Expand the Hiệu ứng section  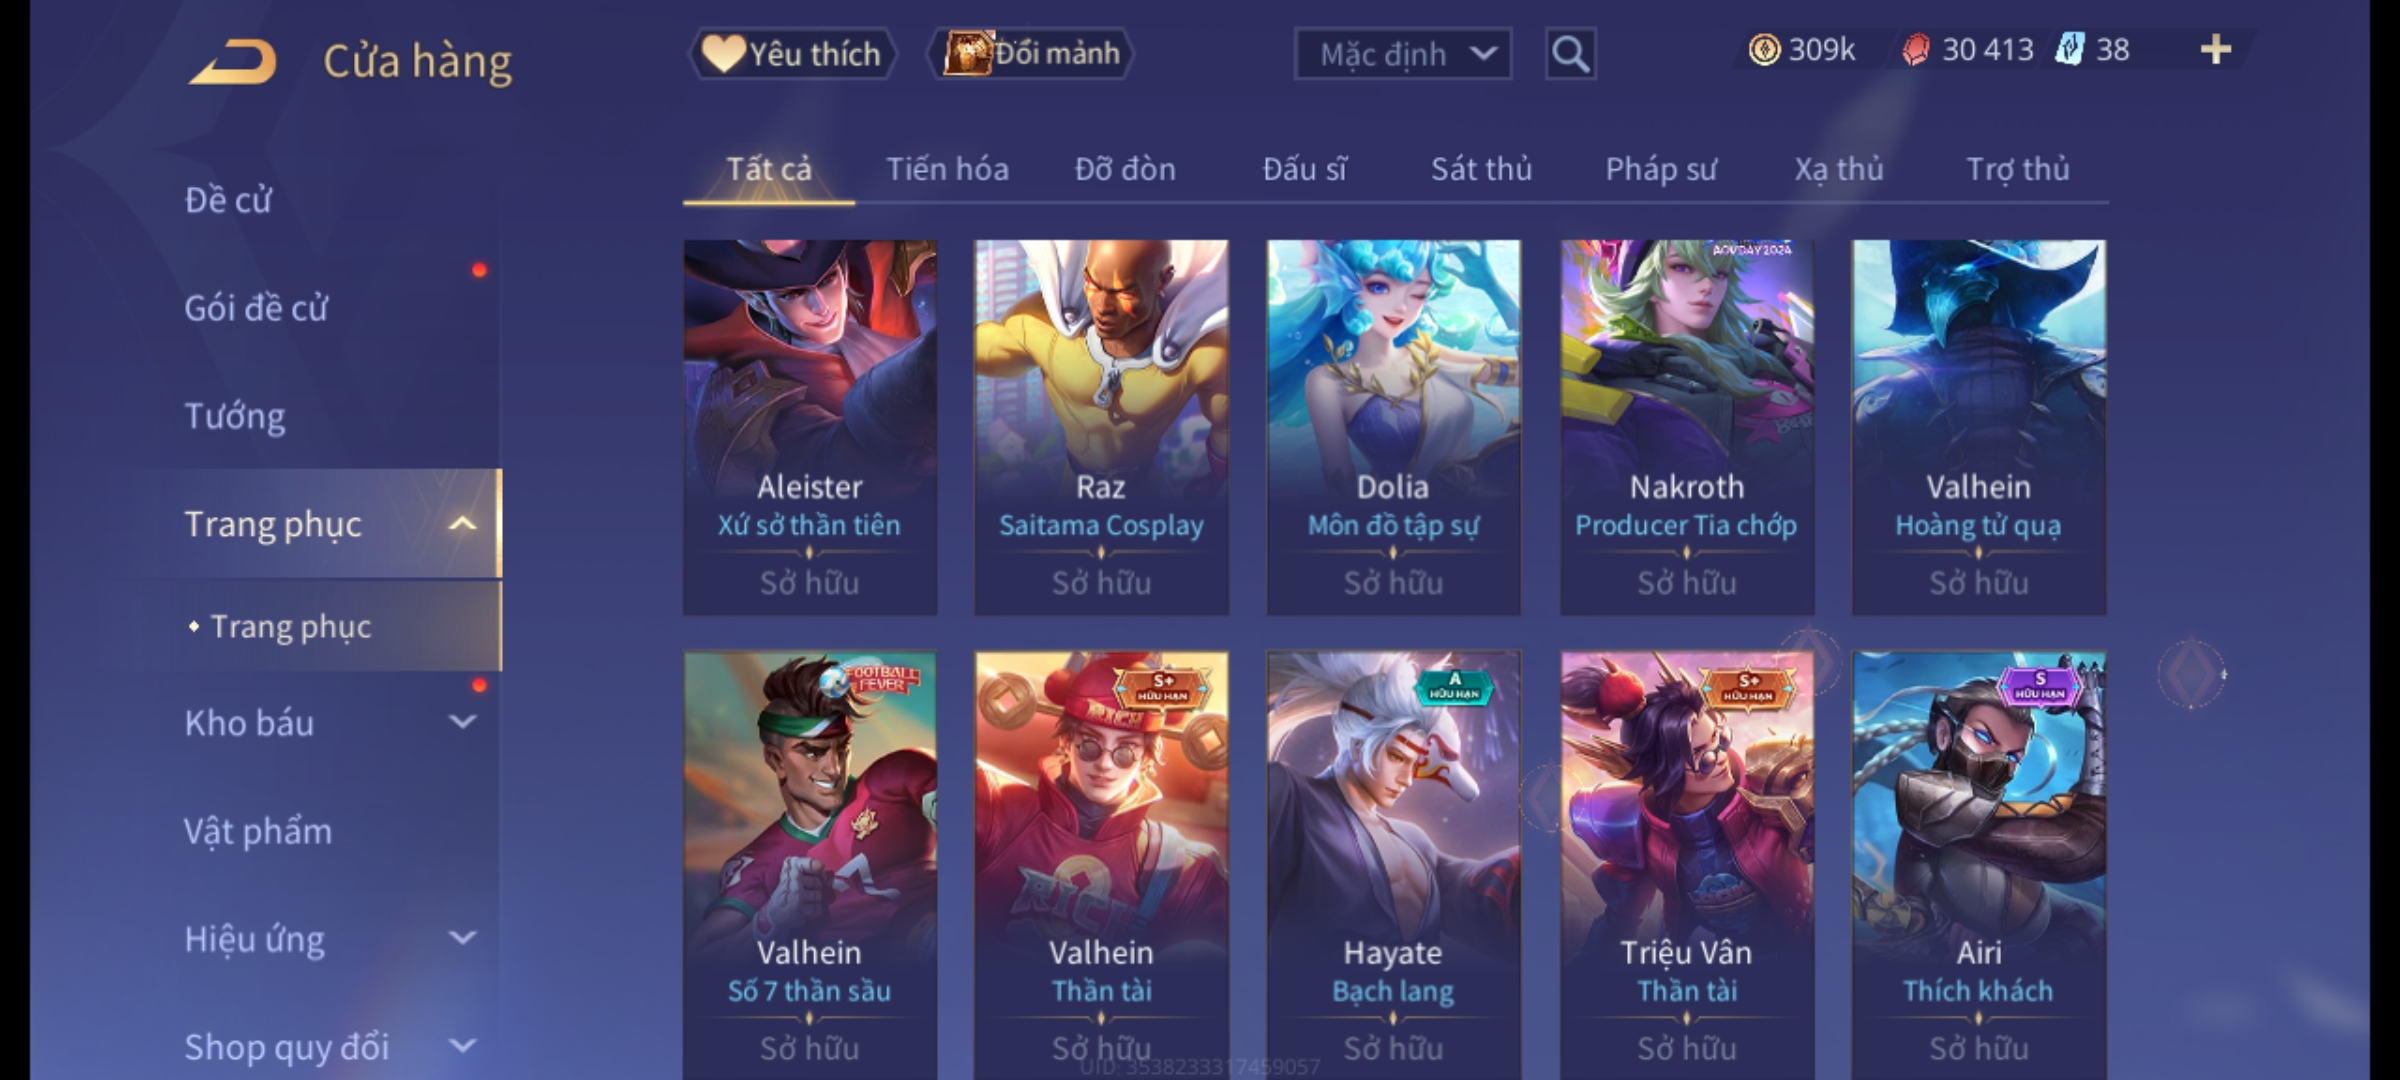click(462, 938)
